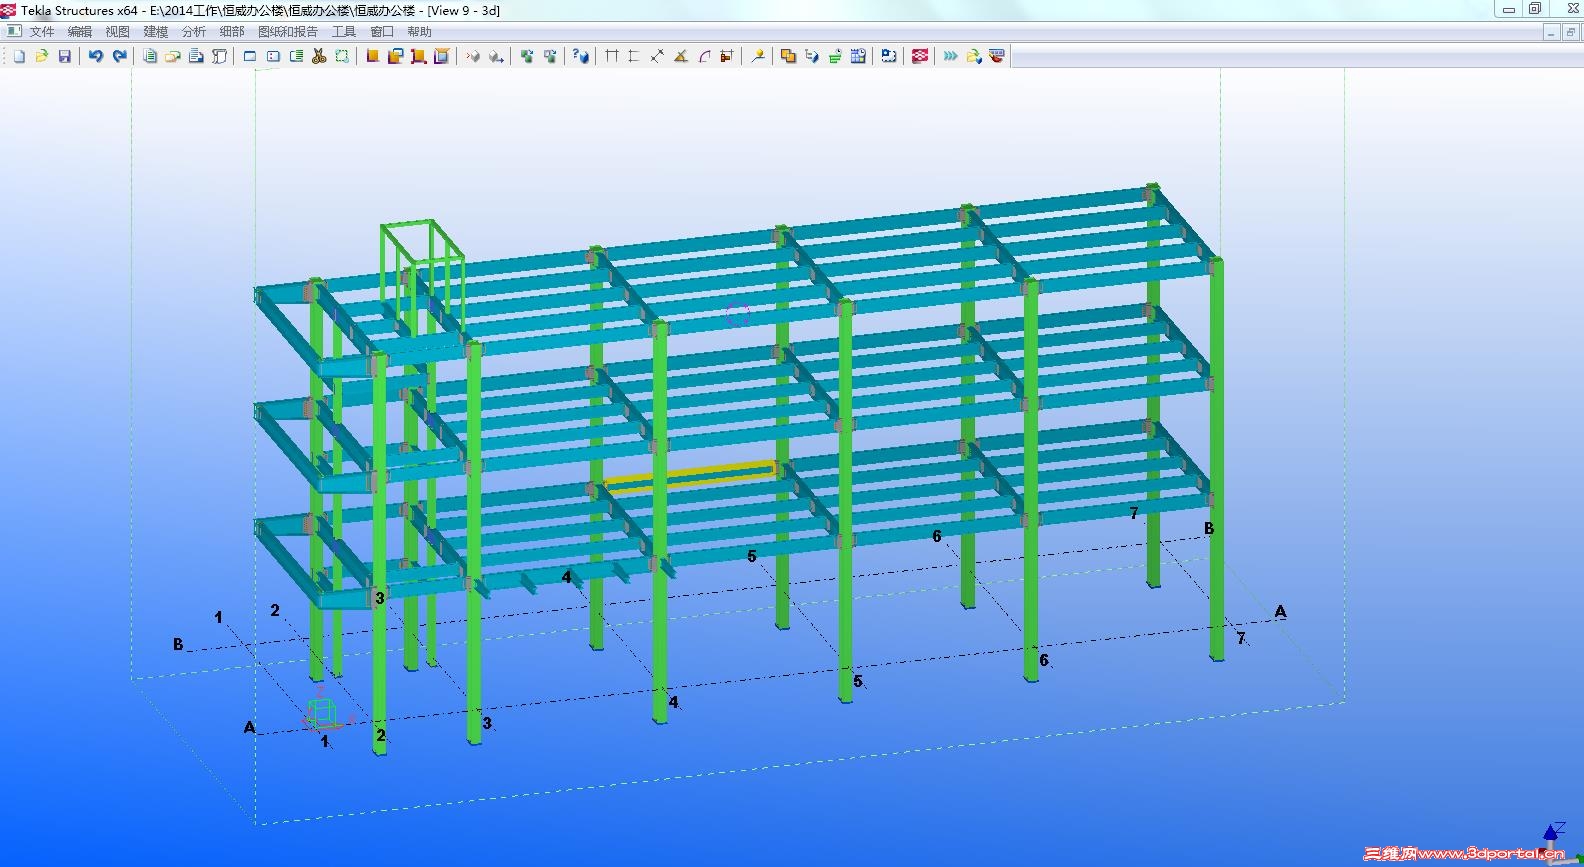Create a new model with the New icon
Screen dimensions: 1584x867
[19, 56]
